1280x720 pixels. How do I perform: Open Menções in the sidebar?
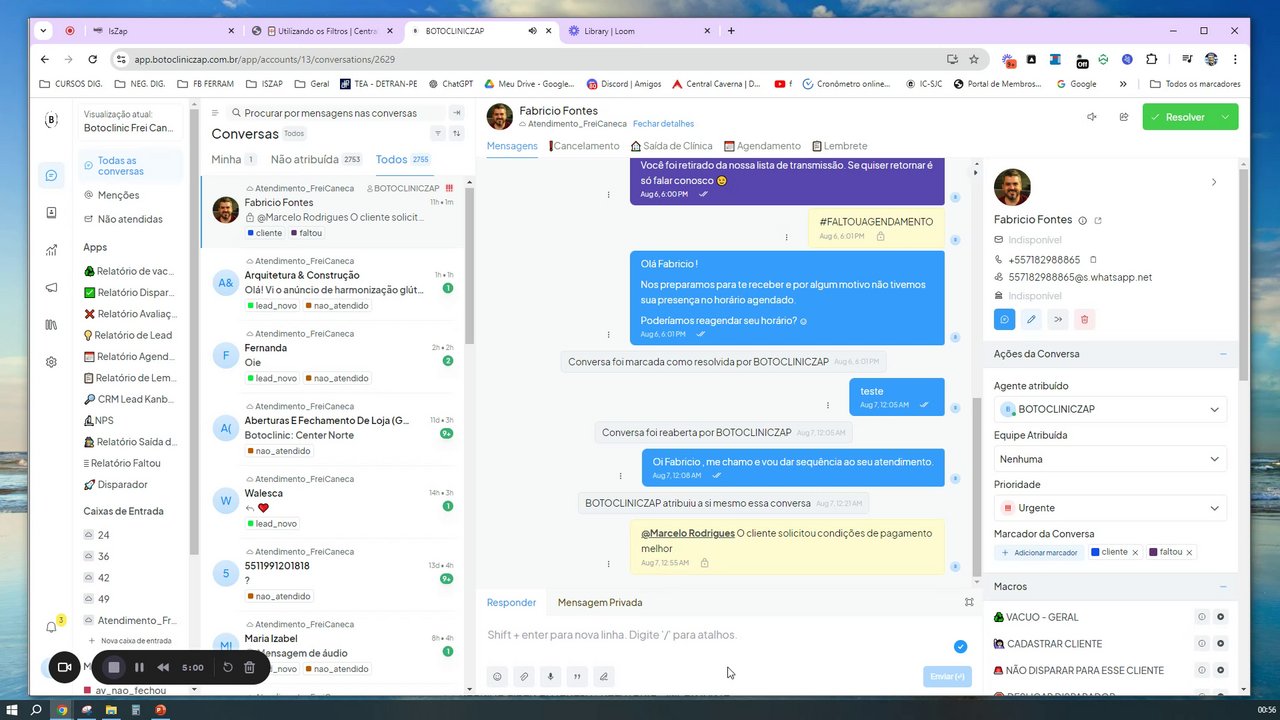click(118, 195)
